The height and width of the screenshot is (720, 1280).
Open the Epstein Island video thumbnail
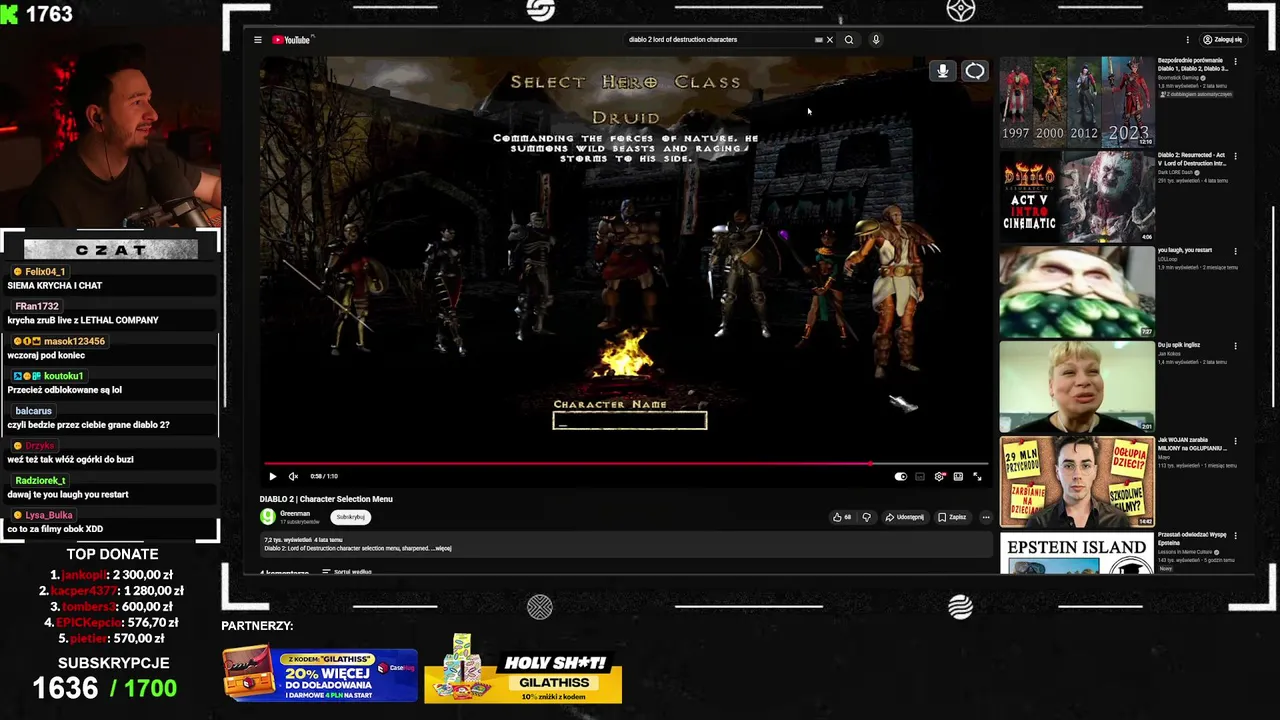1077,553
